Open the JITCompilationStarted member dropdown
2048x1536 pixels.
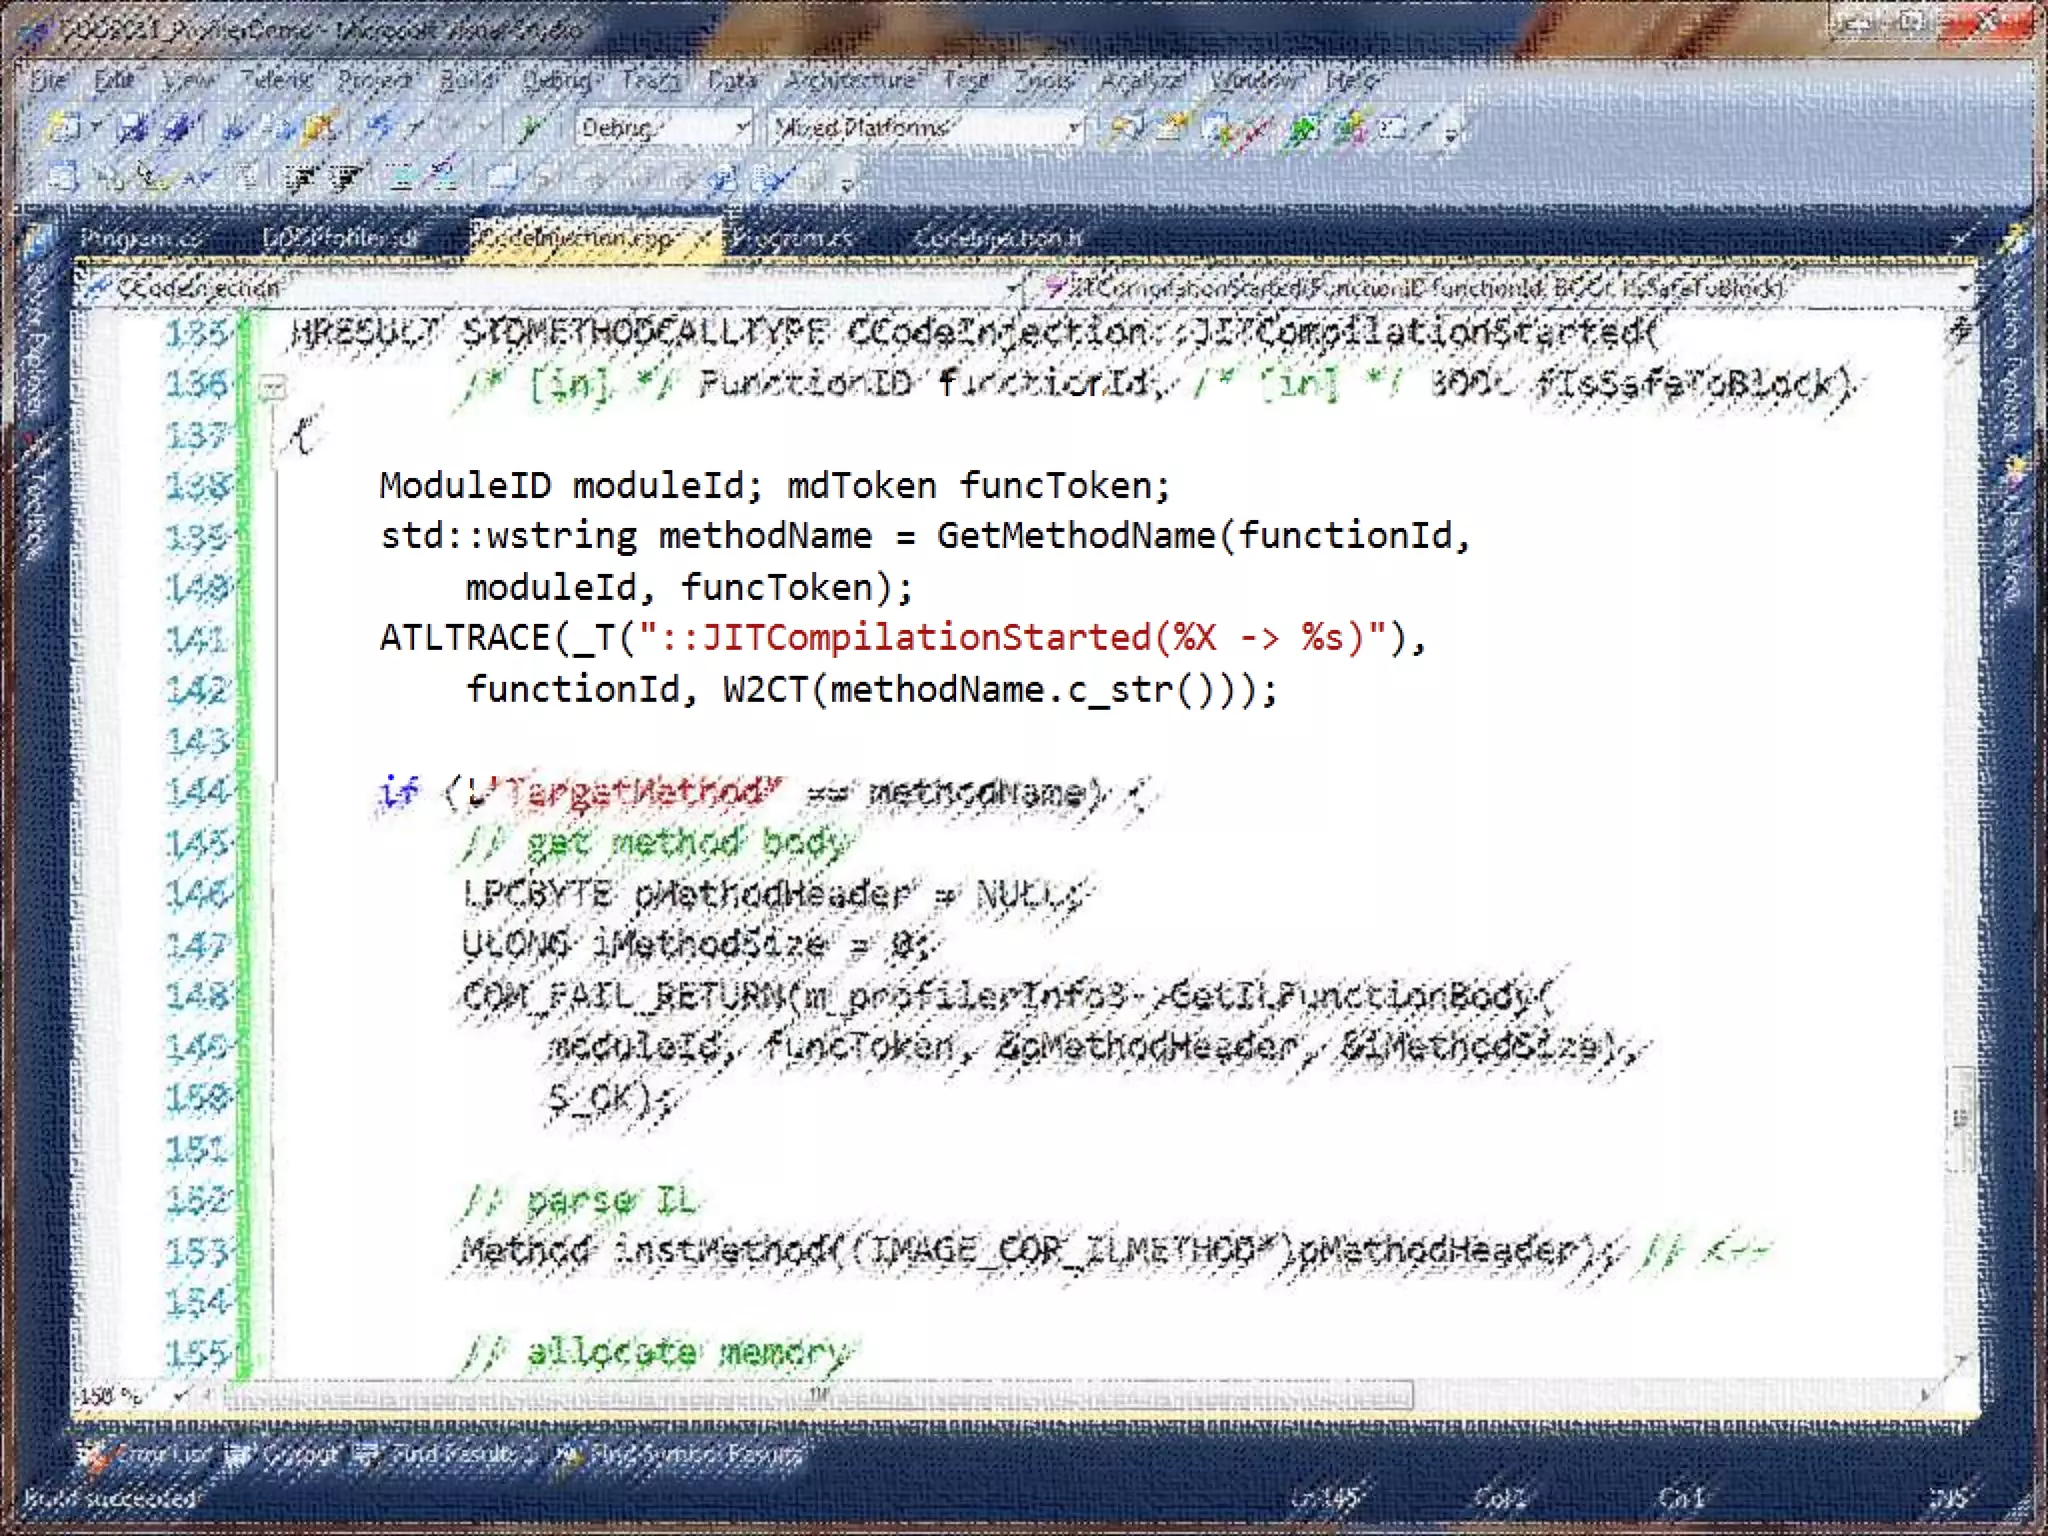coord(1503,288)
